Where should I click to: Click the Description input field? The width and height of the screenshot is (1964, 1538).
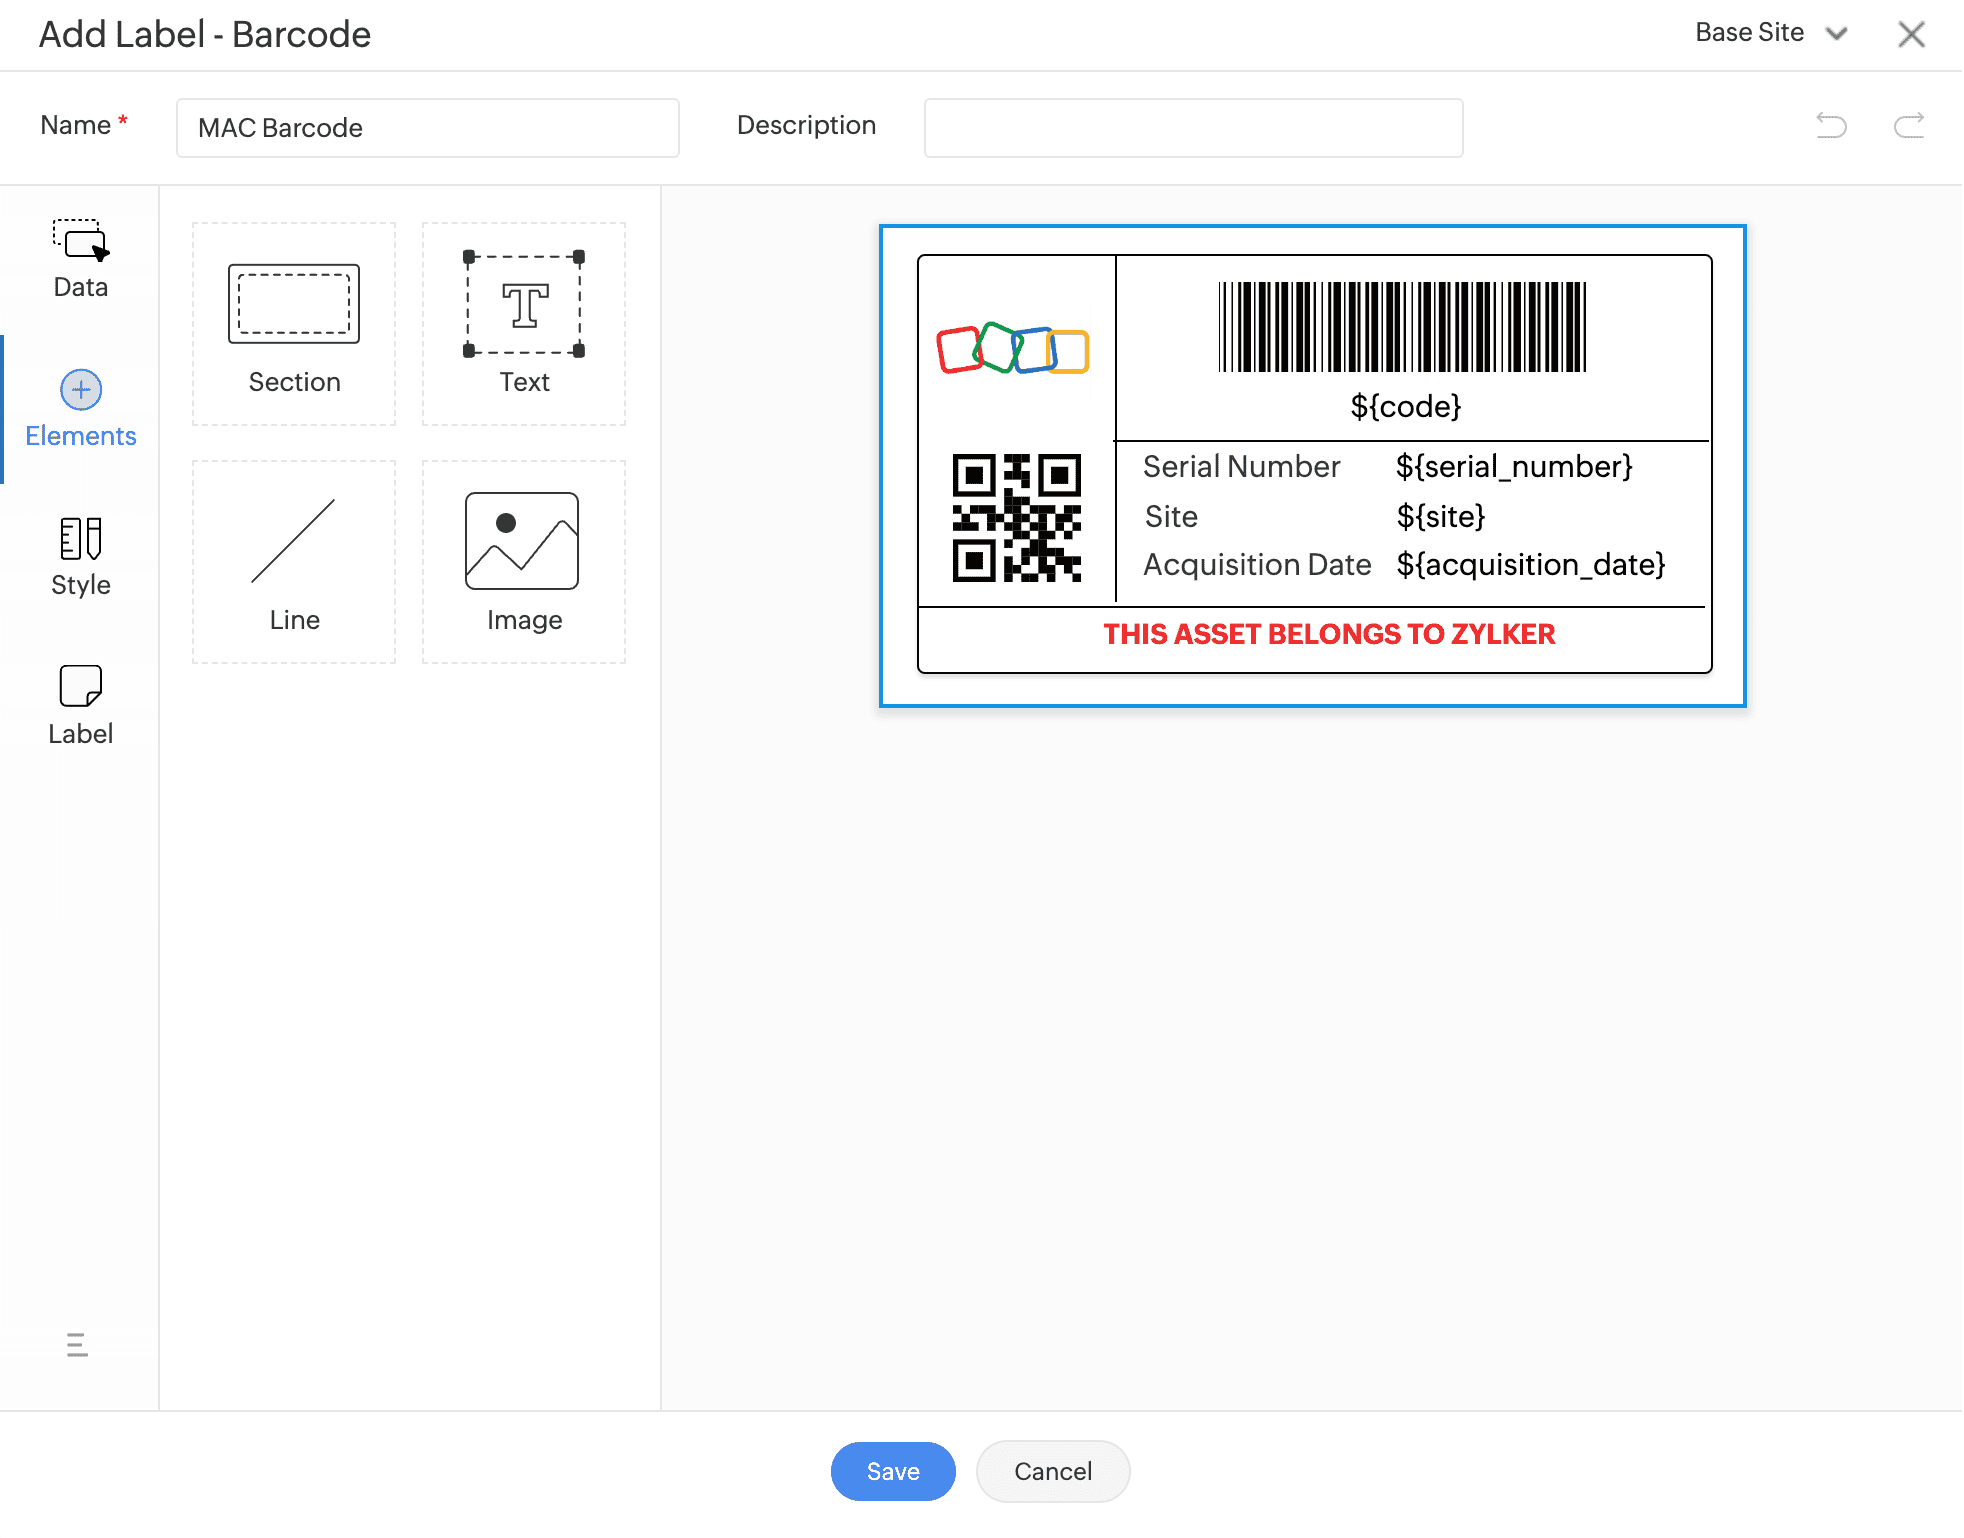tap(1193, 128)
